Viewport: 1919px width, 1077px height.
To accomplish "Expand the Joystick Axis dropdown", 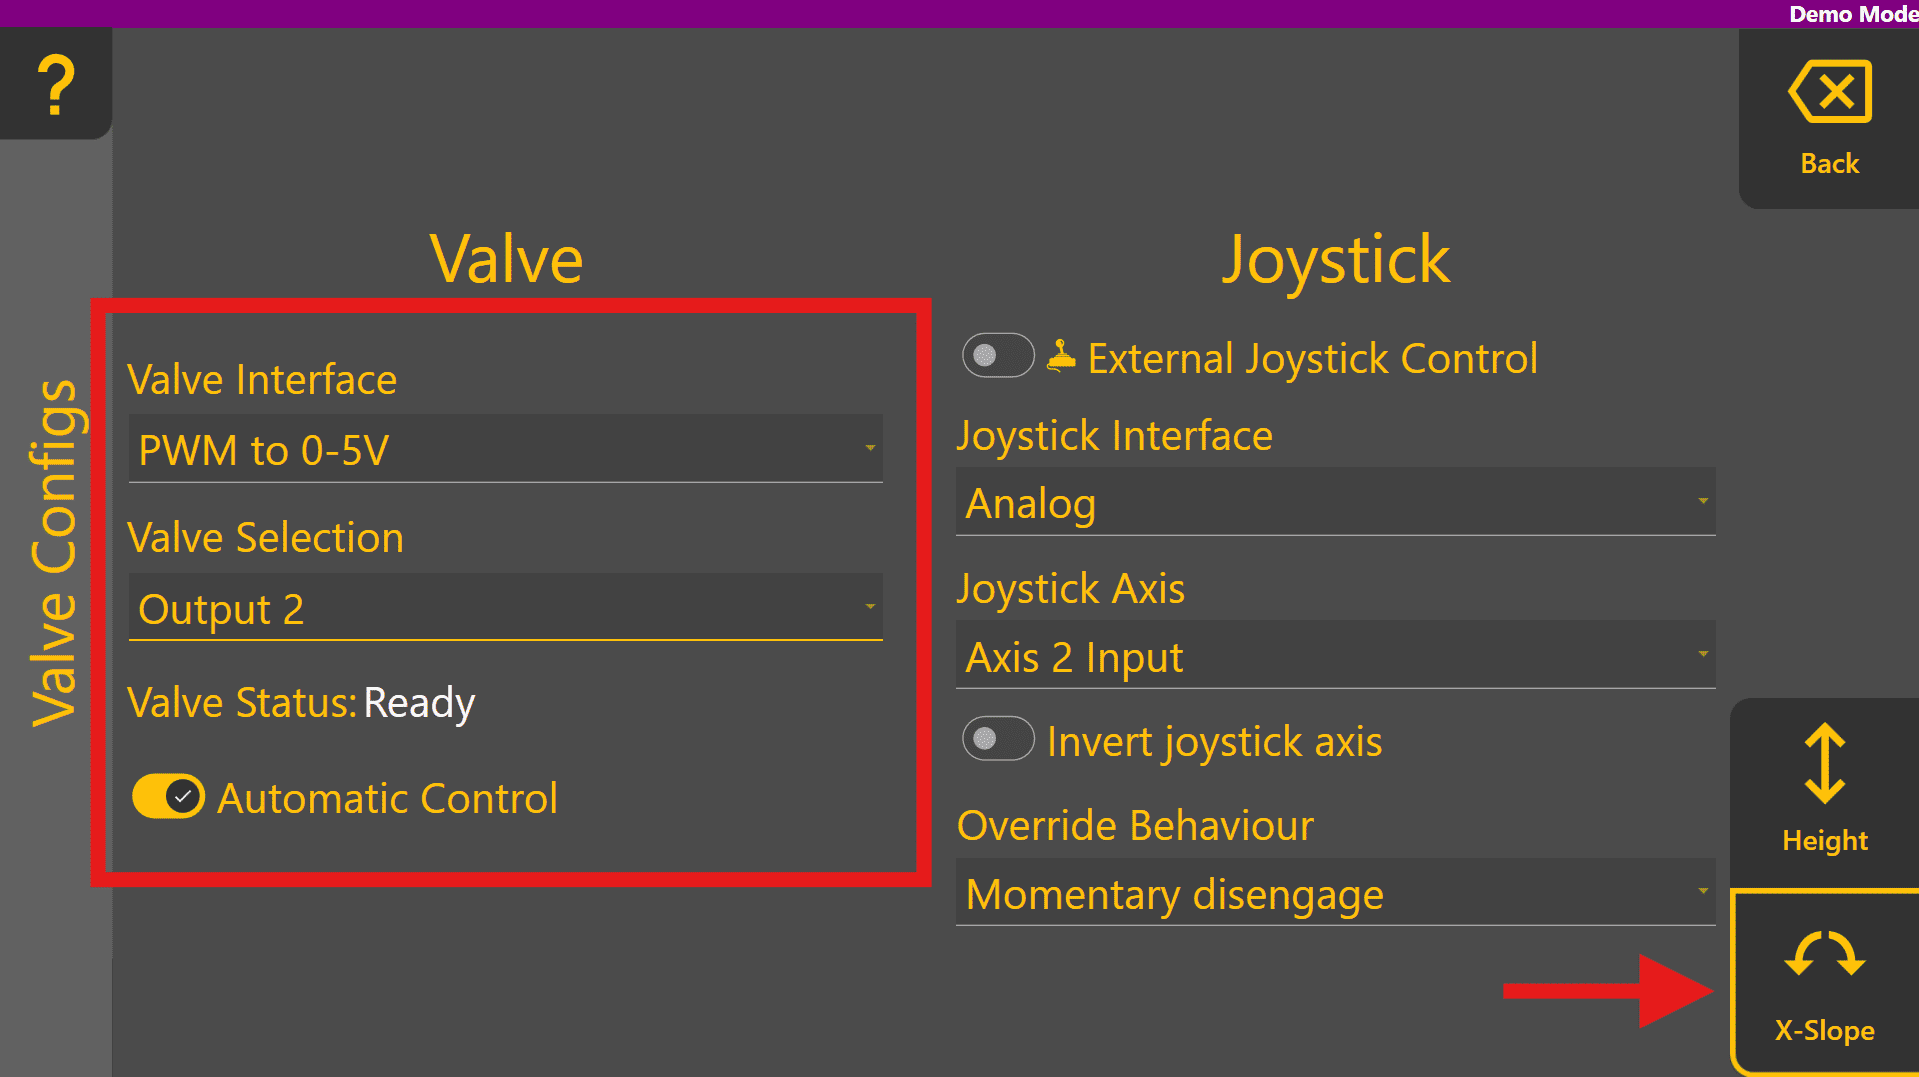I will 1335,656.
